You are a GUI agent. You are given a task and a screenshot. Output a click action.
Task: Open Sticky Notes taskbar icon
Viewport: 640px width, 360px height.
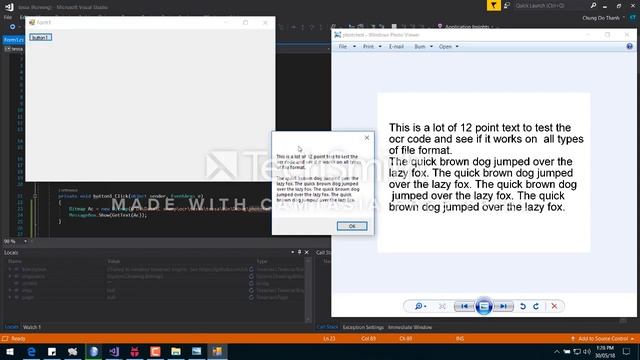(52, 351)
